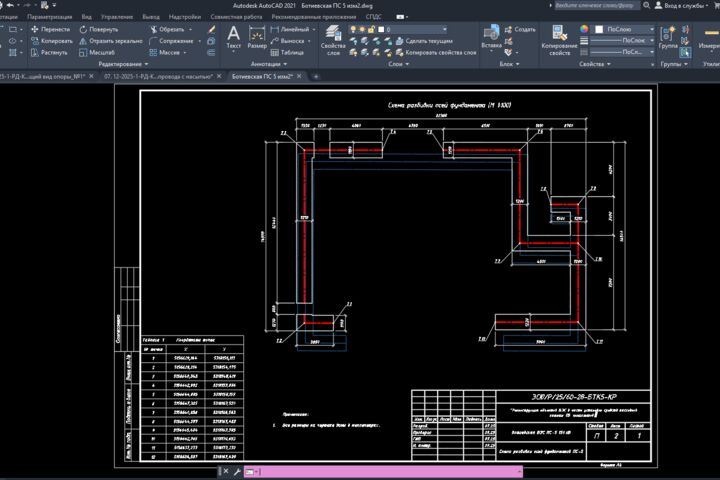The width and height of the screenshot is (720, 480).
Task: Click the Text (Текст) tool
Action: point(233,38)
